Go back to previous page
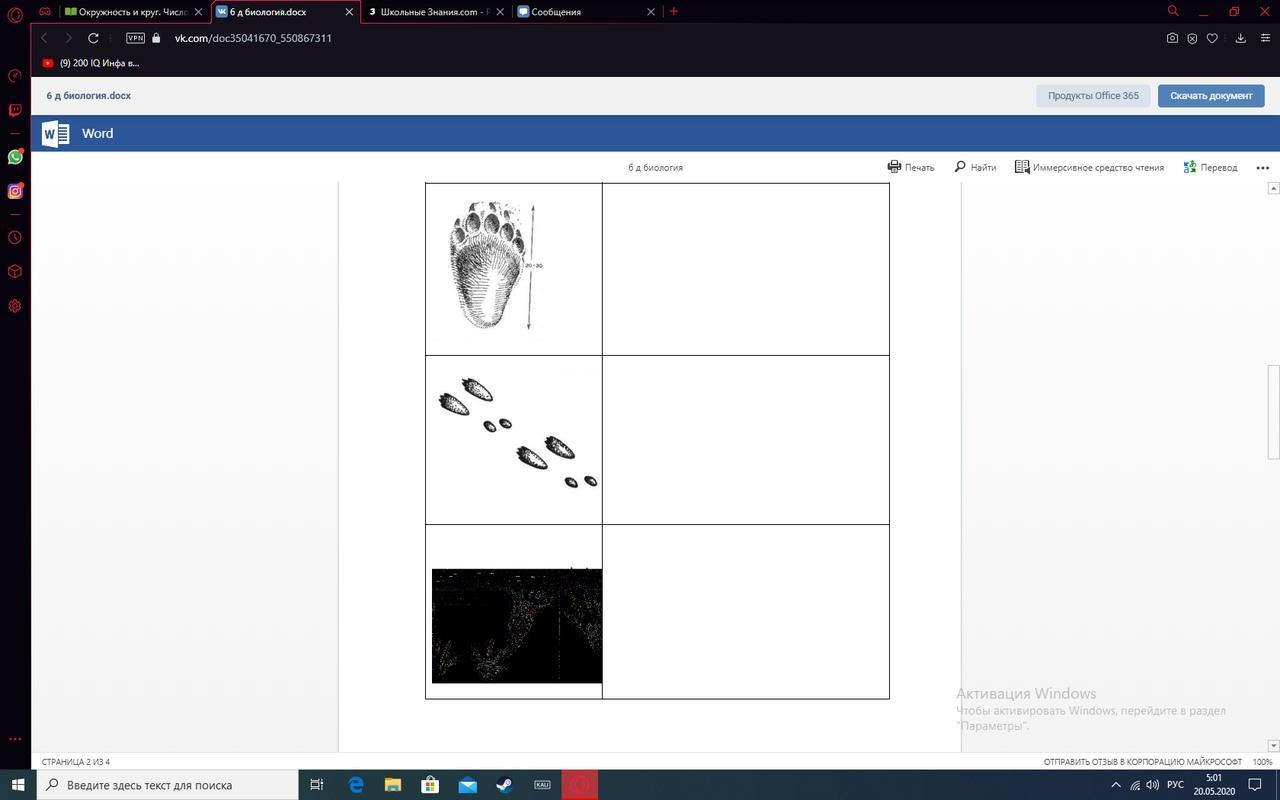The image size is (1280, 800). click(44, 38)
